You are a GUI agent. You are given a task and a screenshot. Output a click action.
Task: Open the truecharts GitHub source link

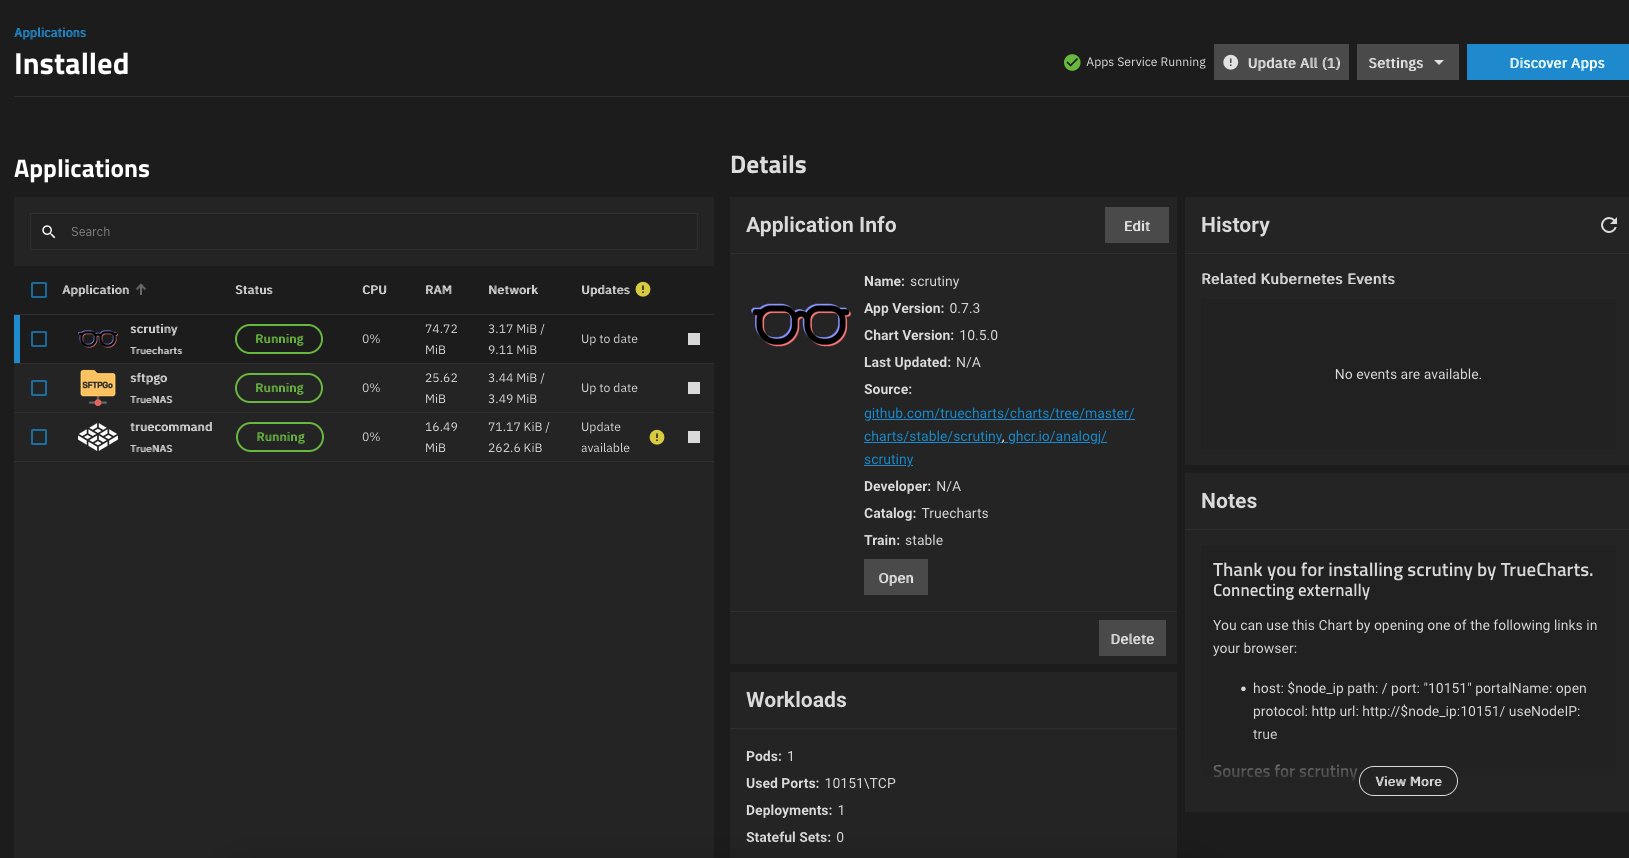[999, 424]
